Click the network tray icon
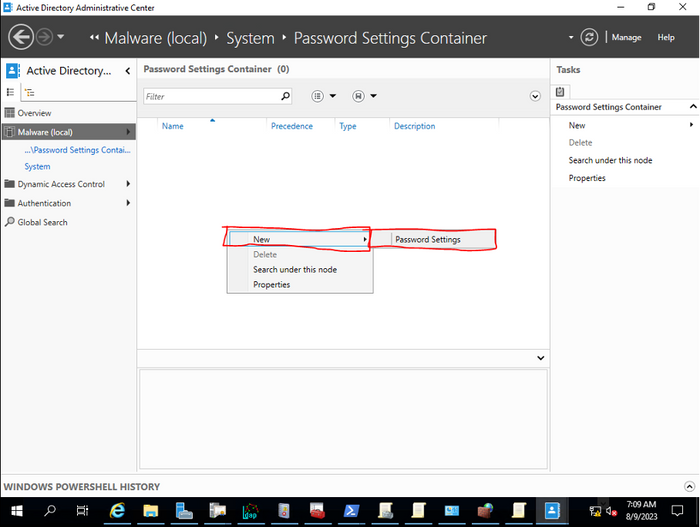The height and width of the screenshot is (527, 700). pyautogui.click(x=595, y=511)
